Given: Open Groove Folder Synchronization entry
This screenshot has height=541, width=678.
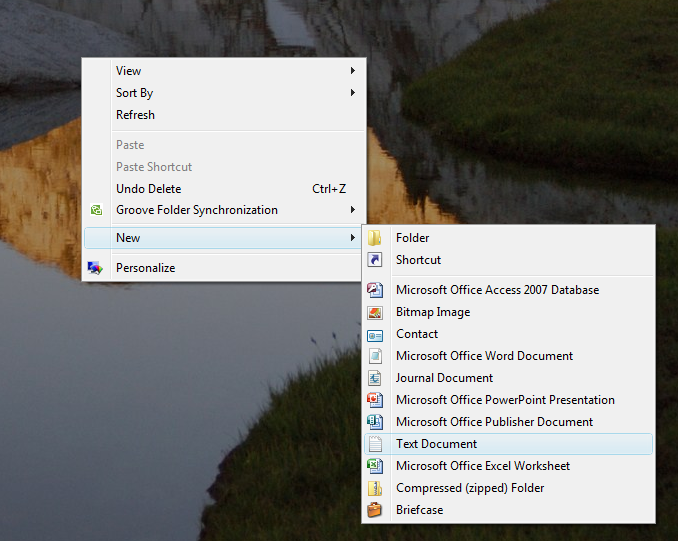Looking at the screenshot, I should coord(224,210).
